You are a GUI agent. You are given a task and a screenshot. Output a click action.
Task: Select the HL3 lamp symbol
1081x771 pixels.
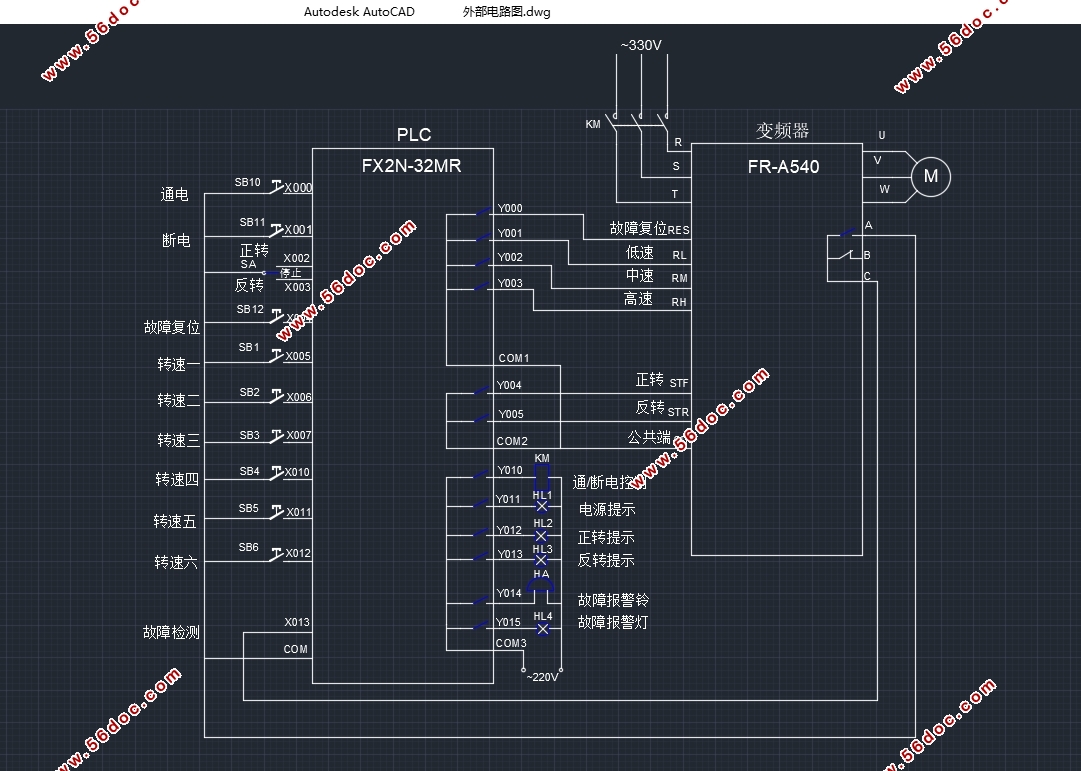pos(541,559)
